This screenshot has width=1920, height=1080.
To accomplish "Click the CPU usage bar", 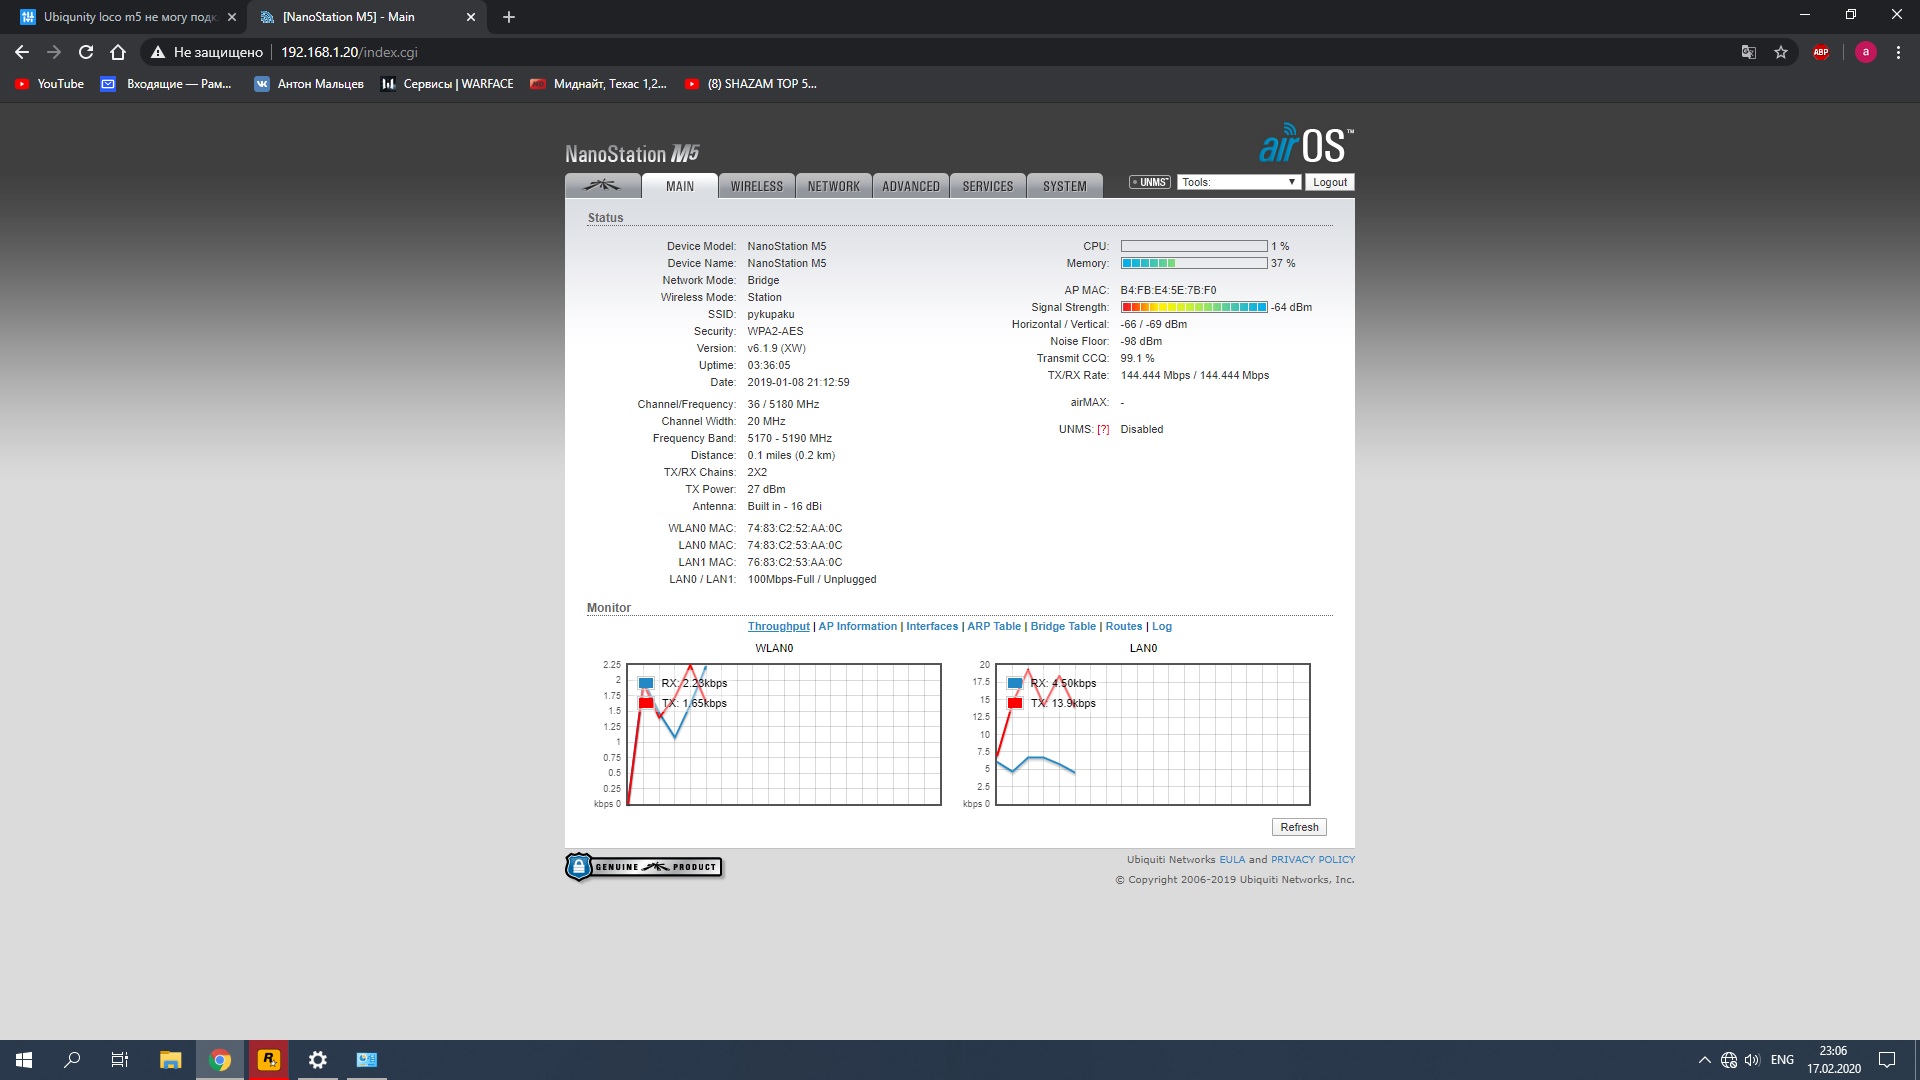I will tap(1194, 246).
